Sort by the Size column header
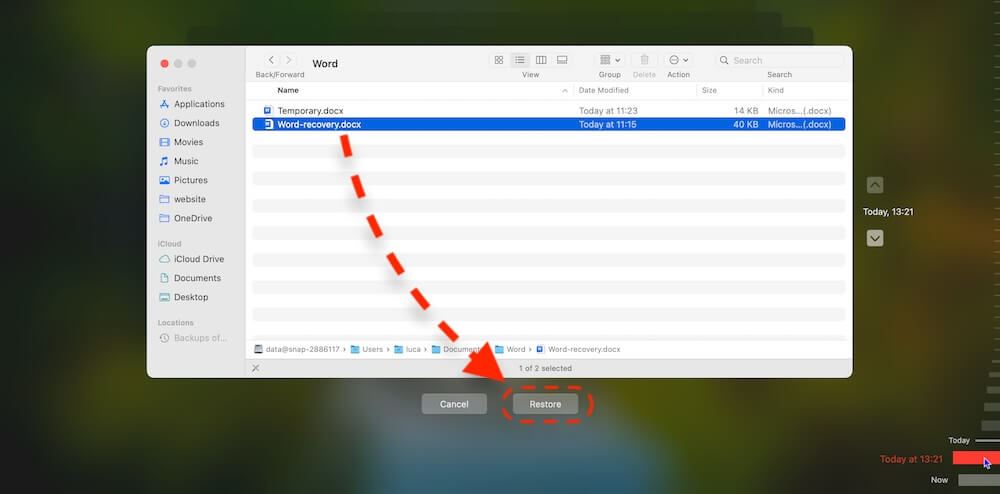 point(709,91)
